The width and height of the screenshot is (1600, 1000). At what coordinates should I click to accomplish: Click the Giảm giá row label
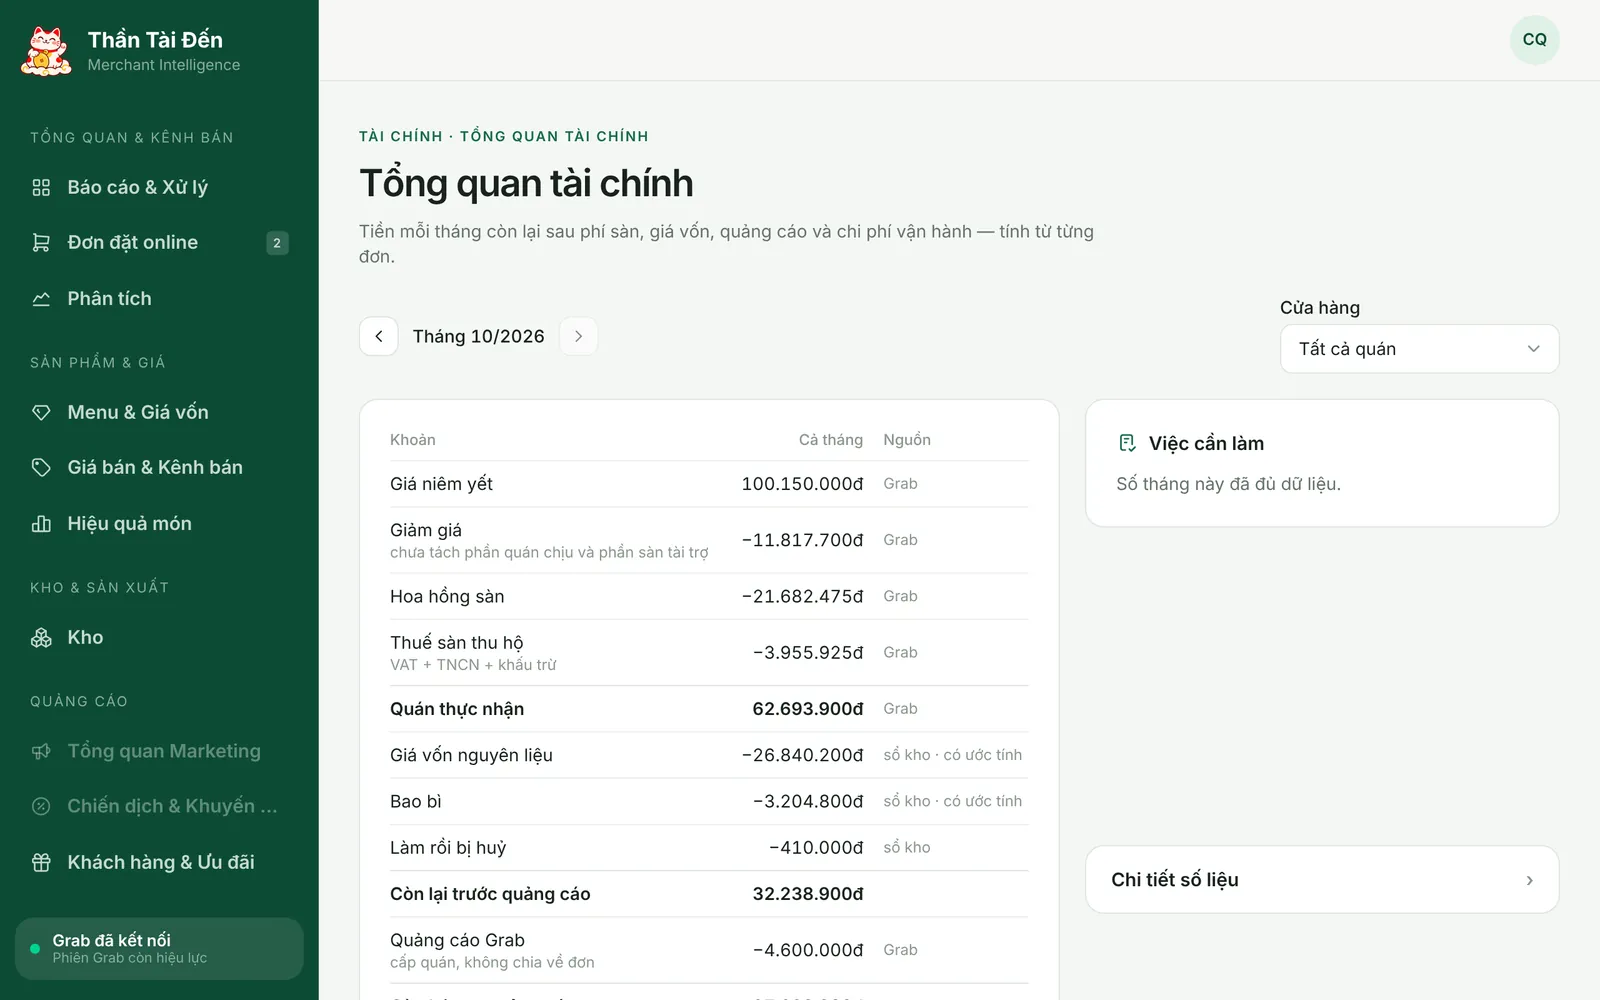point(426,530)
